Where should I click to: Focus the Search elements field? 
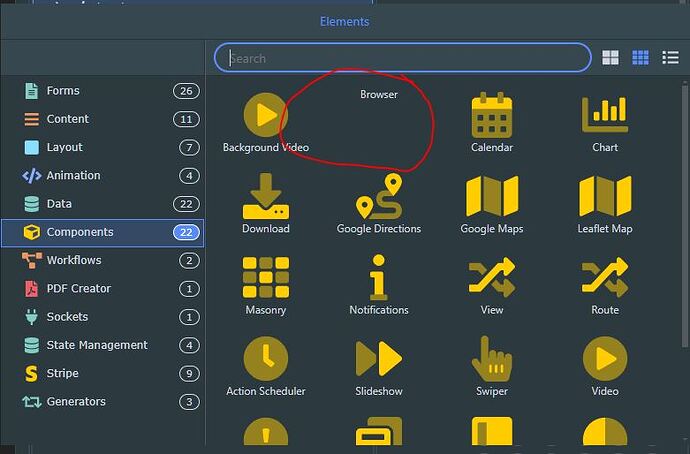coord(403,58)
